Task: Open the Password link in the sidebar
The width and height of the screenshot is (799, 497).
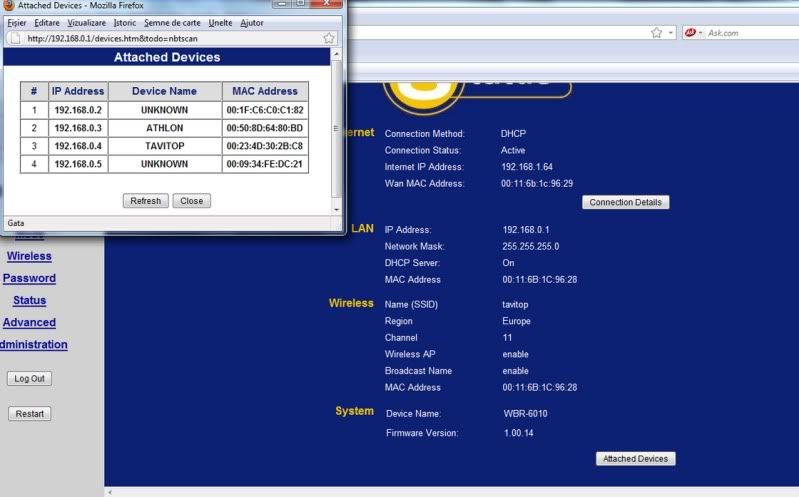Action: 29,278
